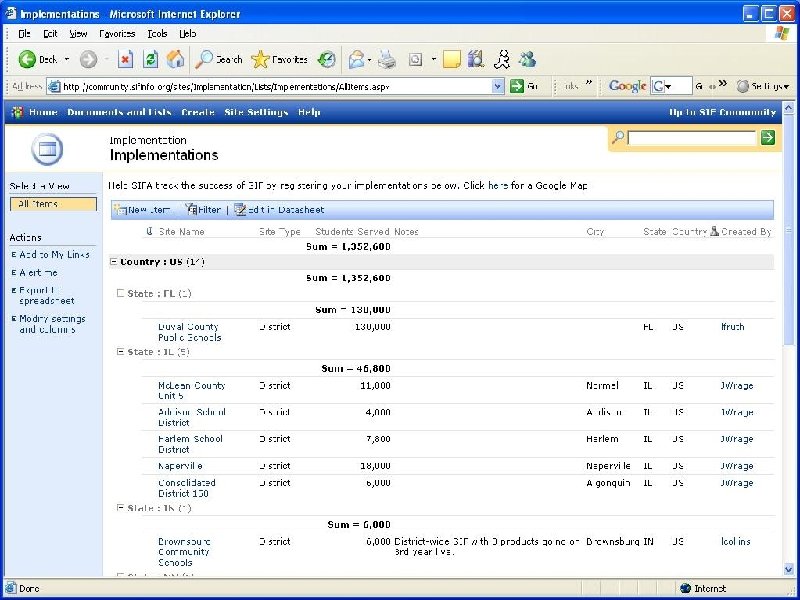Click the yellow note toolbar icon
The image size is (800, 600).
pyautogui.click(x=452, y=60)
